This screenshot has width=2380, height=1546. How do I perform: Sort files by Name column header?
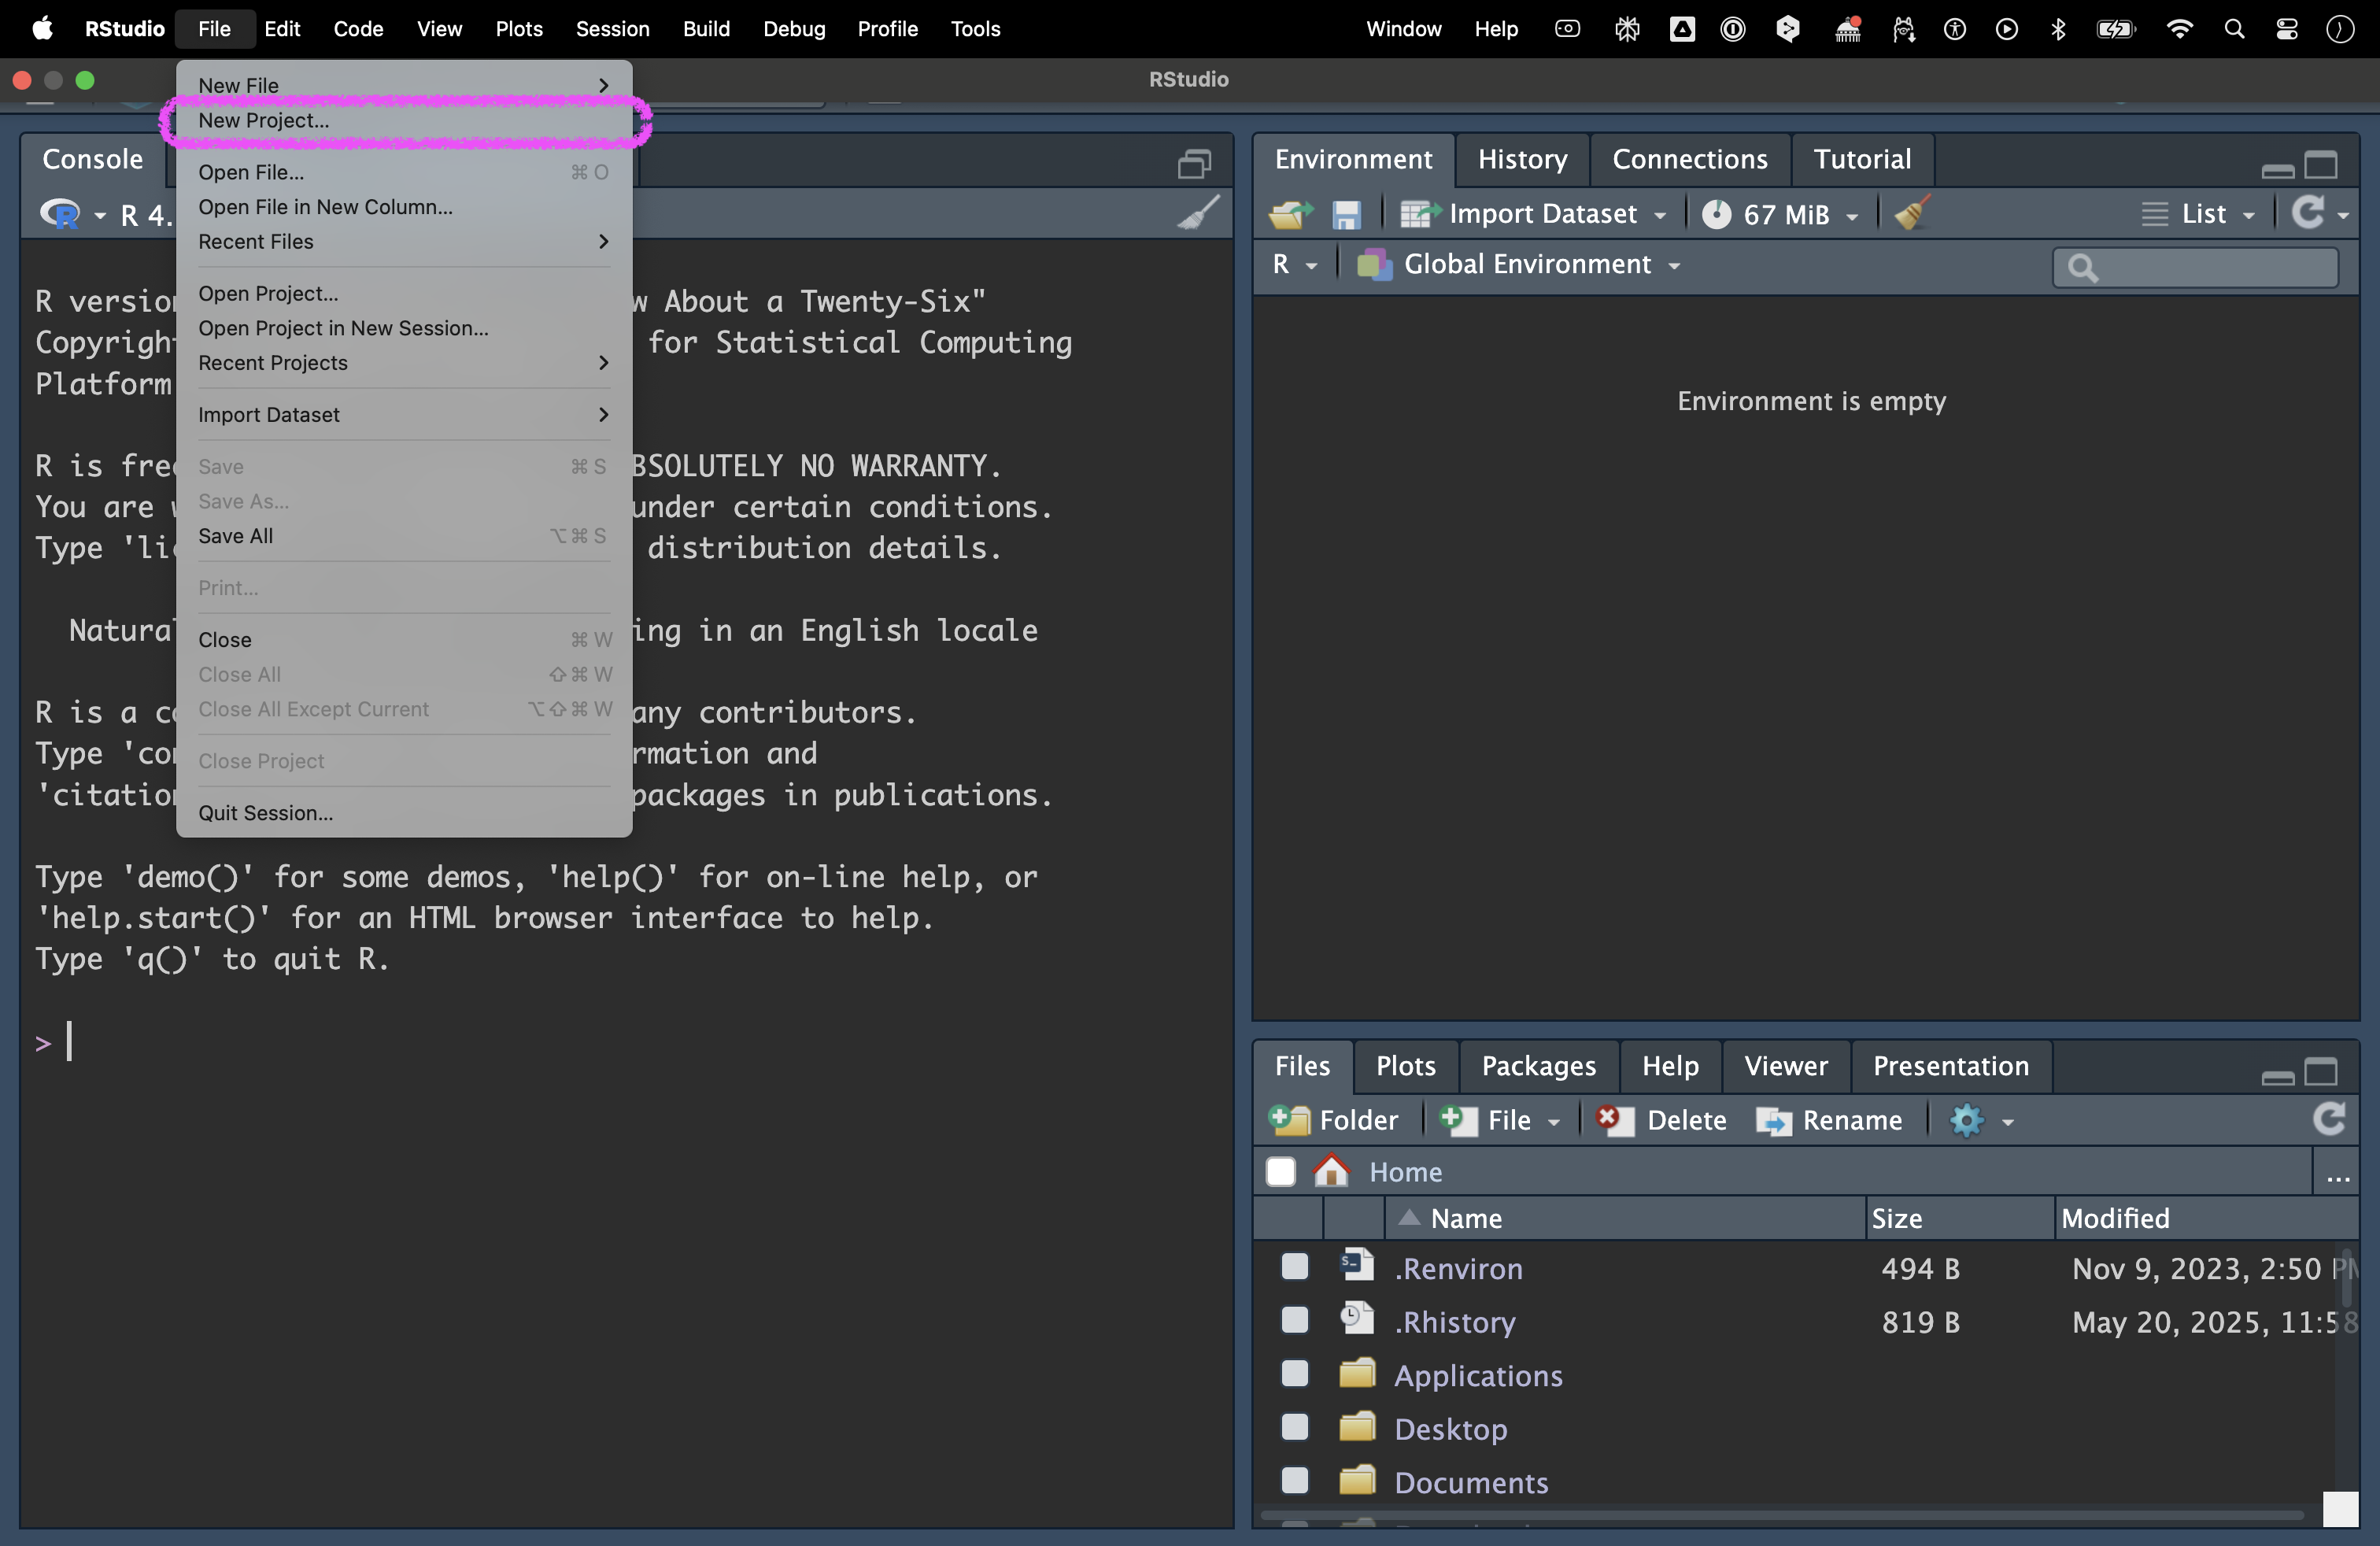[1624, 1218]
